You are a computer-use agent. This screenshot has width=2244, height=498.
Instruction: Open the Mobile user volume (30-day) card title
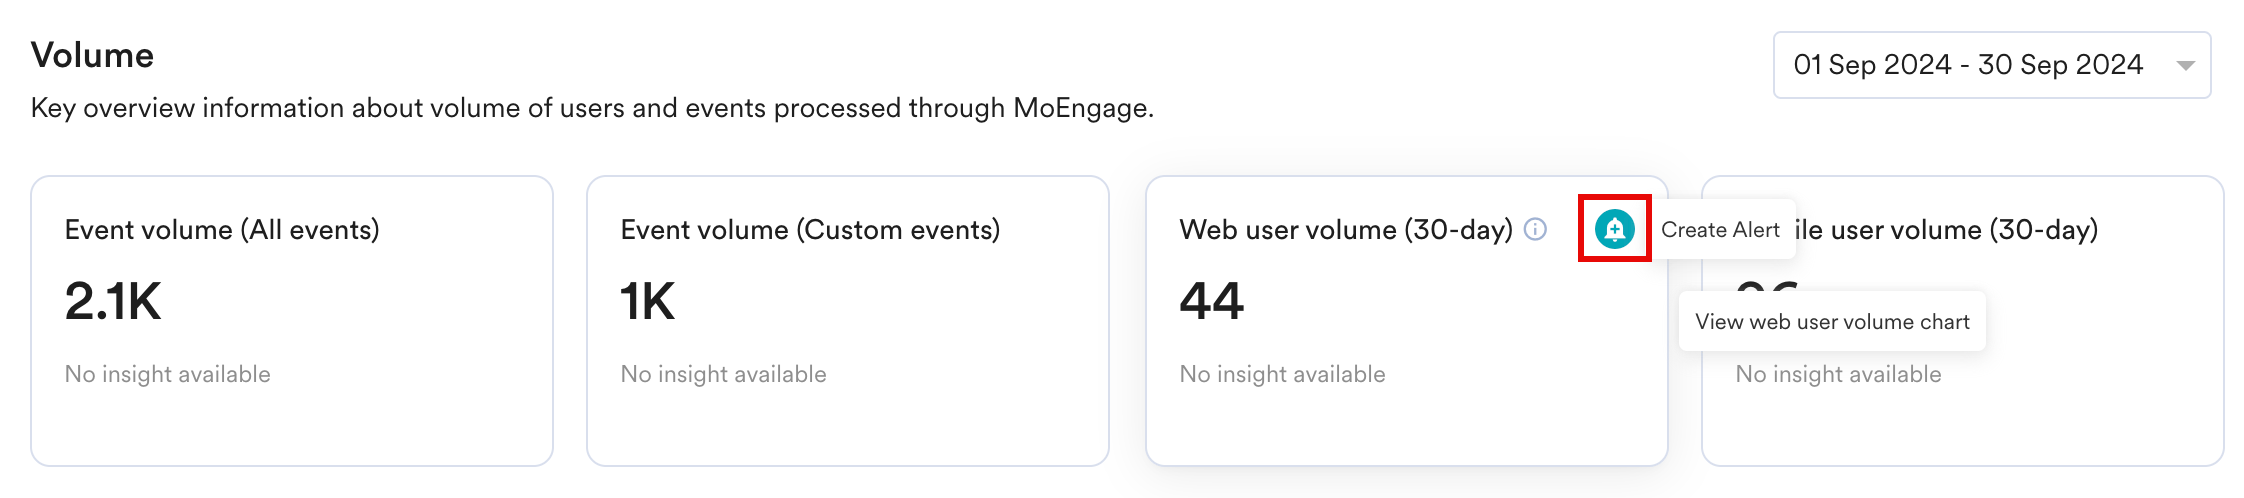(x=1946, y=230)
